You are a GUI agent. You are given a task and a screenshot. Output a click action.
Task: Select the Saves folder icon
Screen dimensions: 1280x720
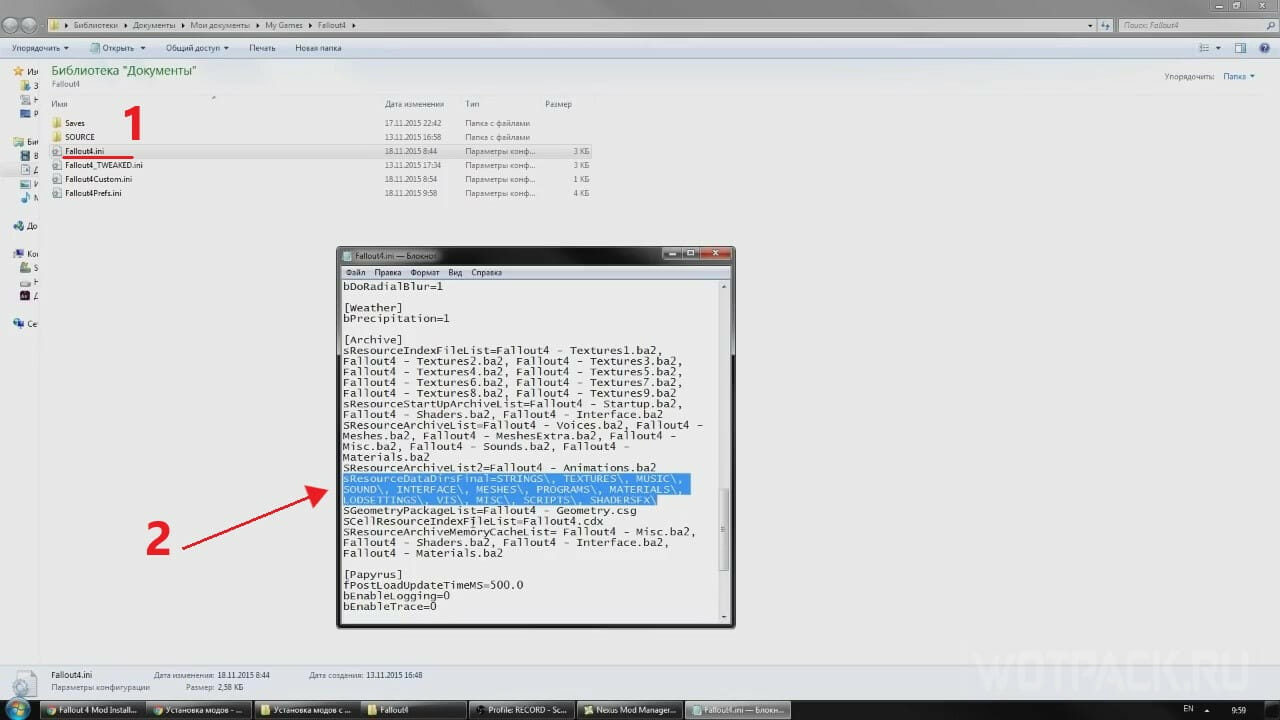(57, 123)
